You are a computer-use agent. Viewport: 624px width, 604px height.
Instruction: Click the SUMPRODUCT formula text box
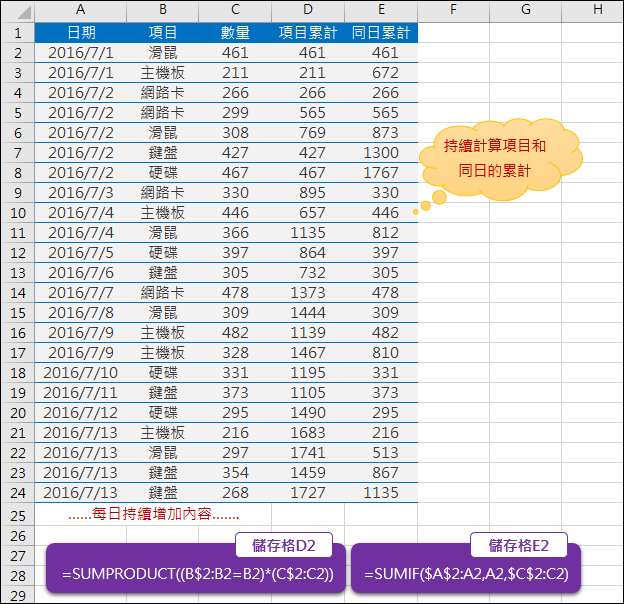196,568
